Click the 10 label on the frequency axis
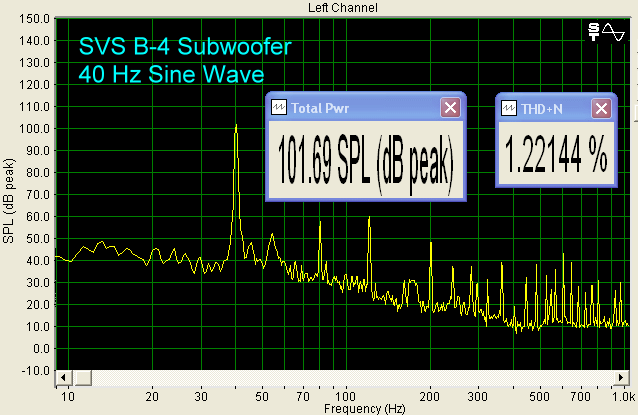This screenshot has width=638, height=415. (x=68, y=396)
